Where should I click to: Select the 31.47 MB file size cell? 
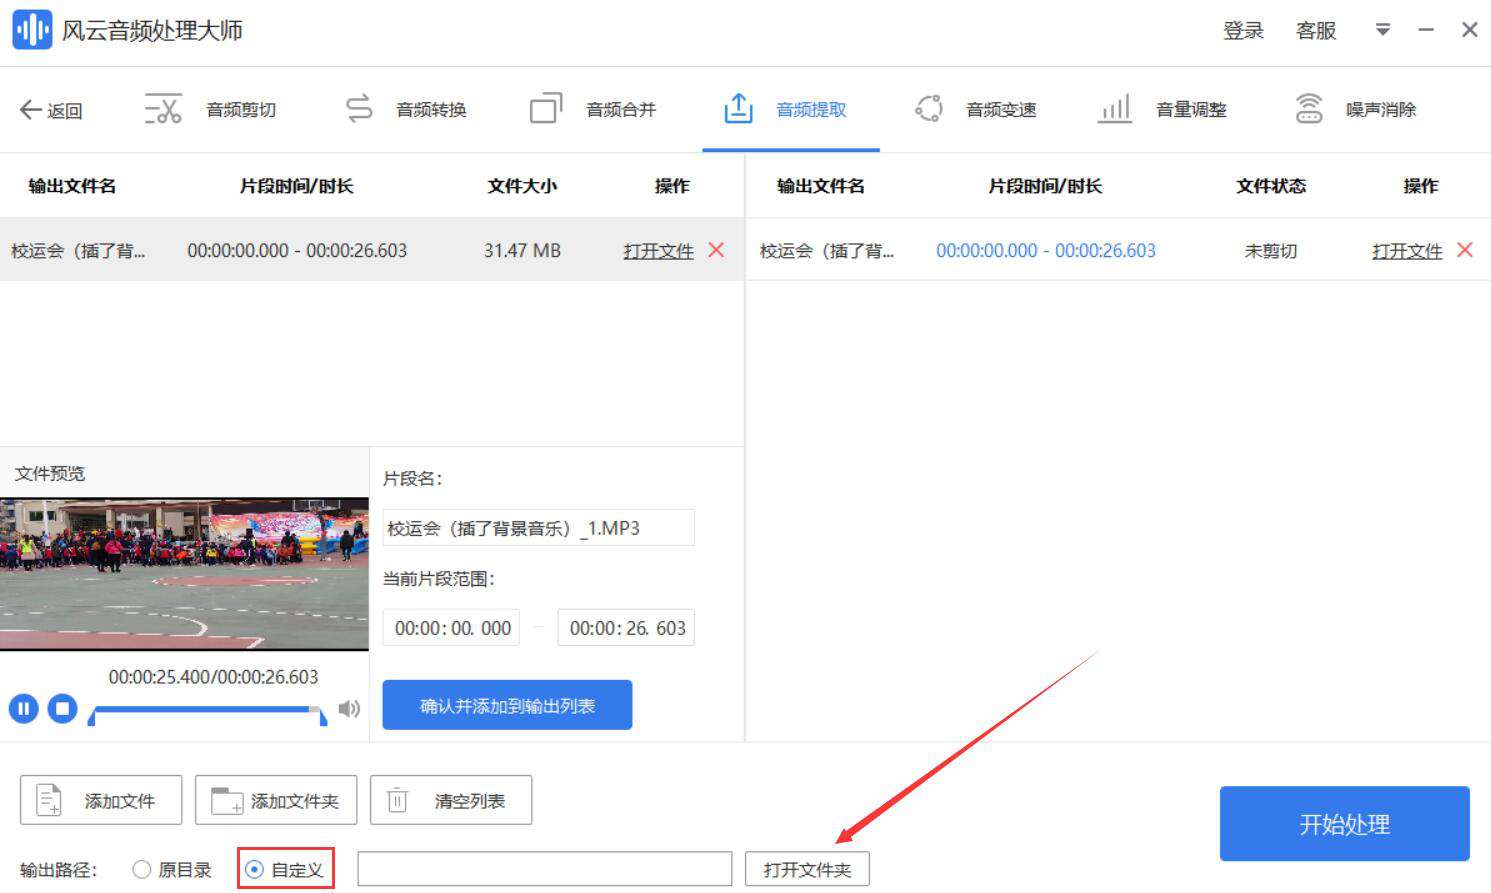pyautogui.click(x=522, y=251)
